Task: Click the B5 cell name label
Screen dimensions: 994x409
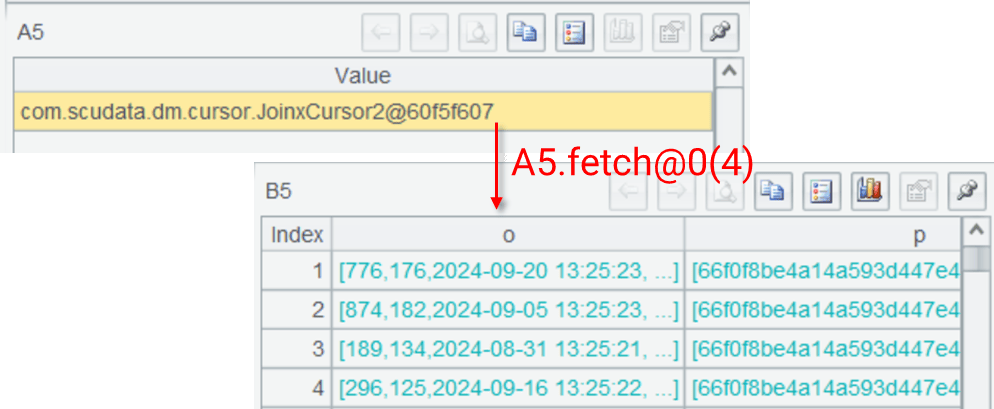Action: (x=278, y=192)
